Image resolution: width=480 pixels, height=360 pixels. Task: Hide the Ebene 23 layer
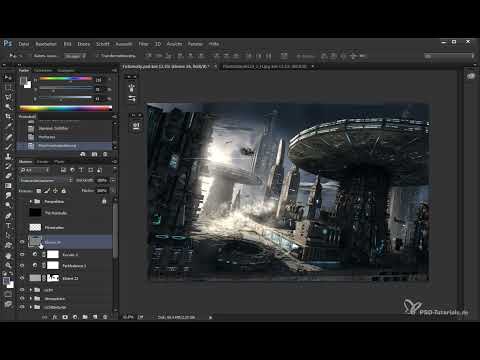tap(22, 278)
